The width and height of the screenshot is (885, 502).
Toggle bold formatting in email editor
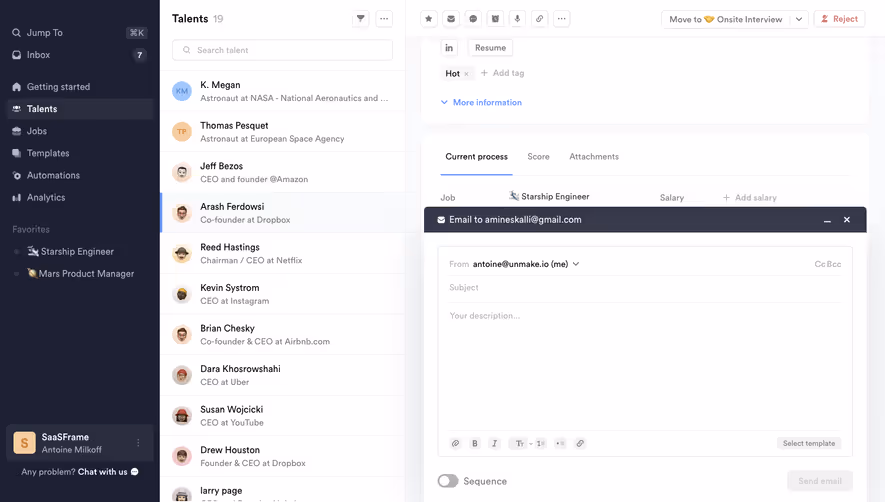(x=475, y=443)
